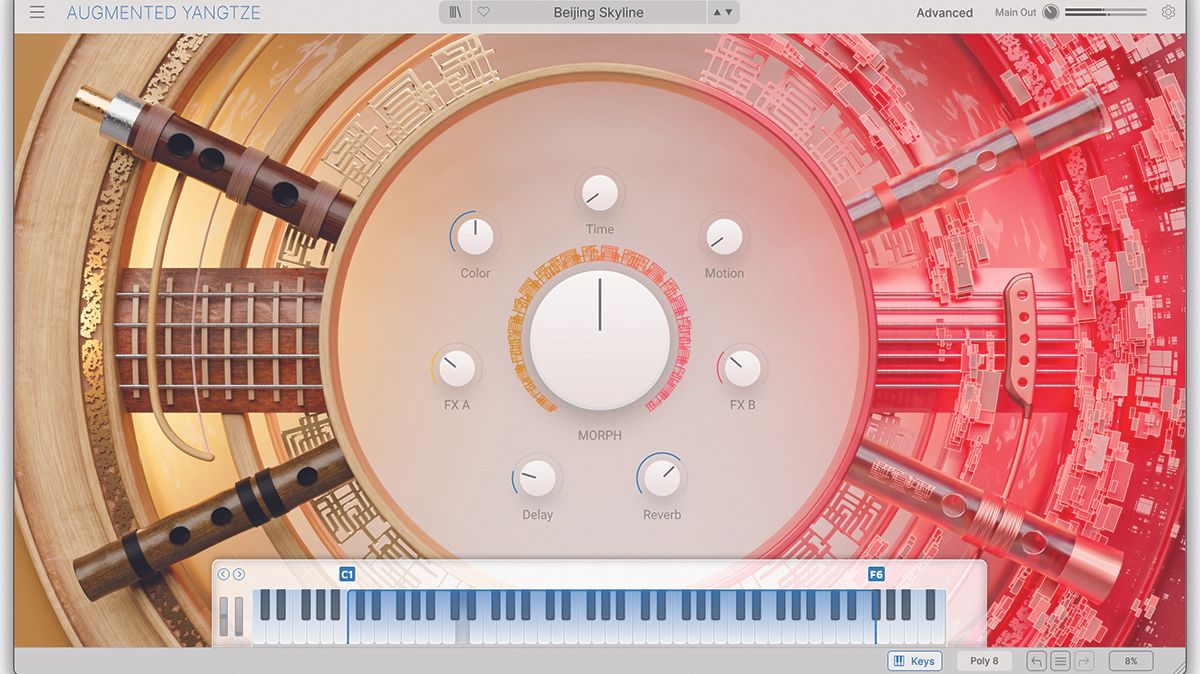Favorite the preset with the heart icon
Screen dimensions: 1200x674
pos(484,13)
